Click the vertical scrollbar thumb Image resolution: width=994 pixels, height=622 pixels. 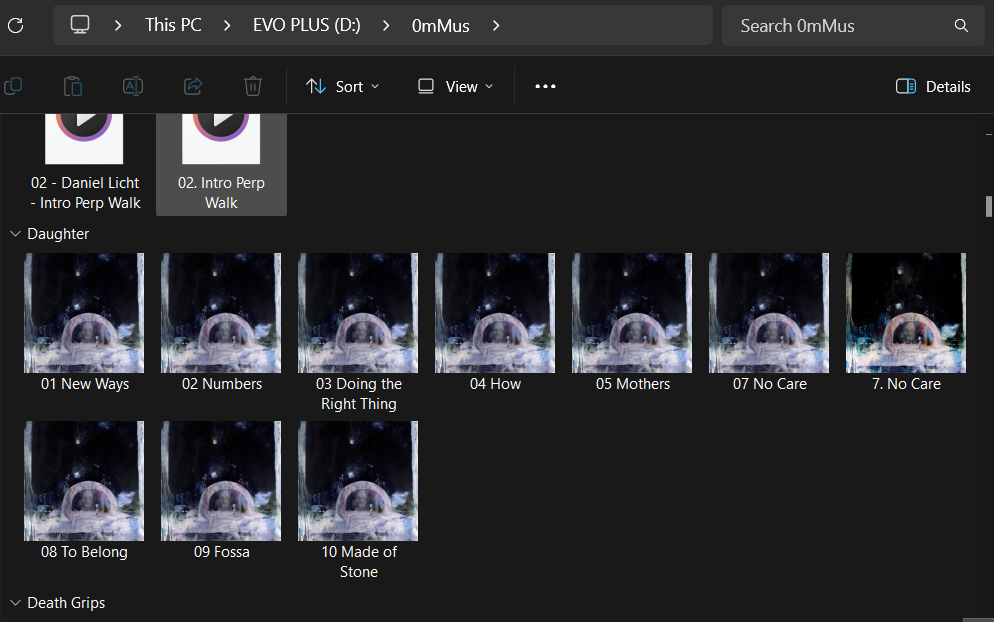tap(988, 207)
